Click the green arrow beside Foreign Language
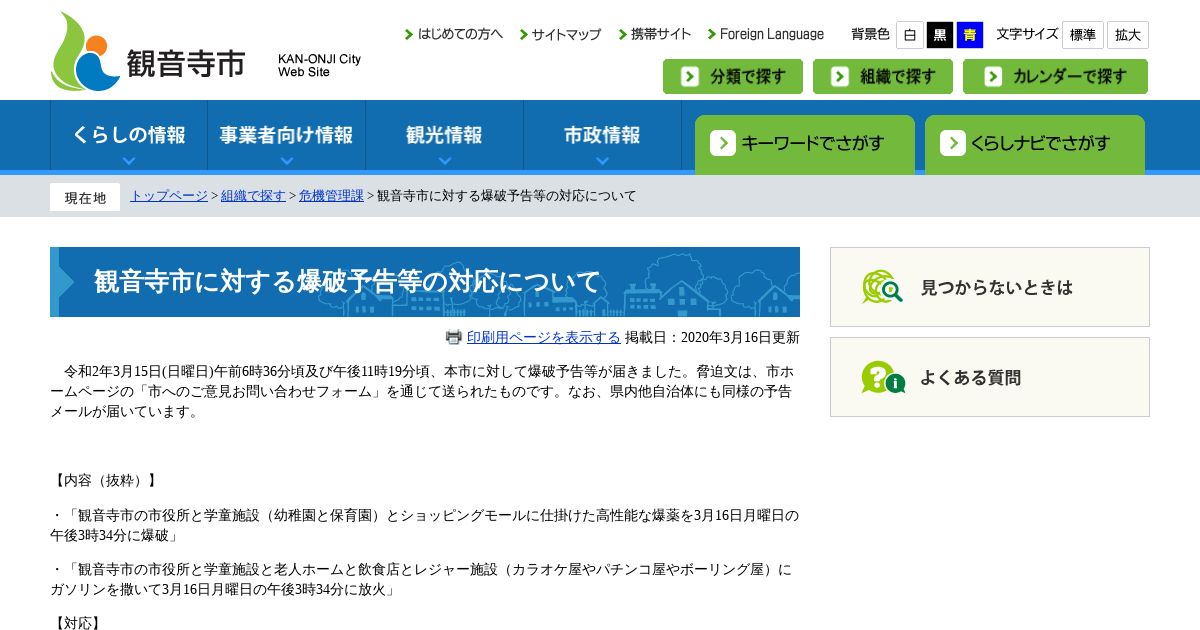Screen dimensions: 1200x630 (x=712, y=35)
